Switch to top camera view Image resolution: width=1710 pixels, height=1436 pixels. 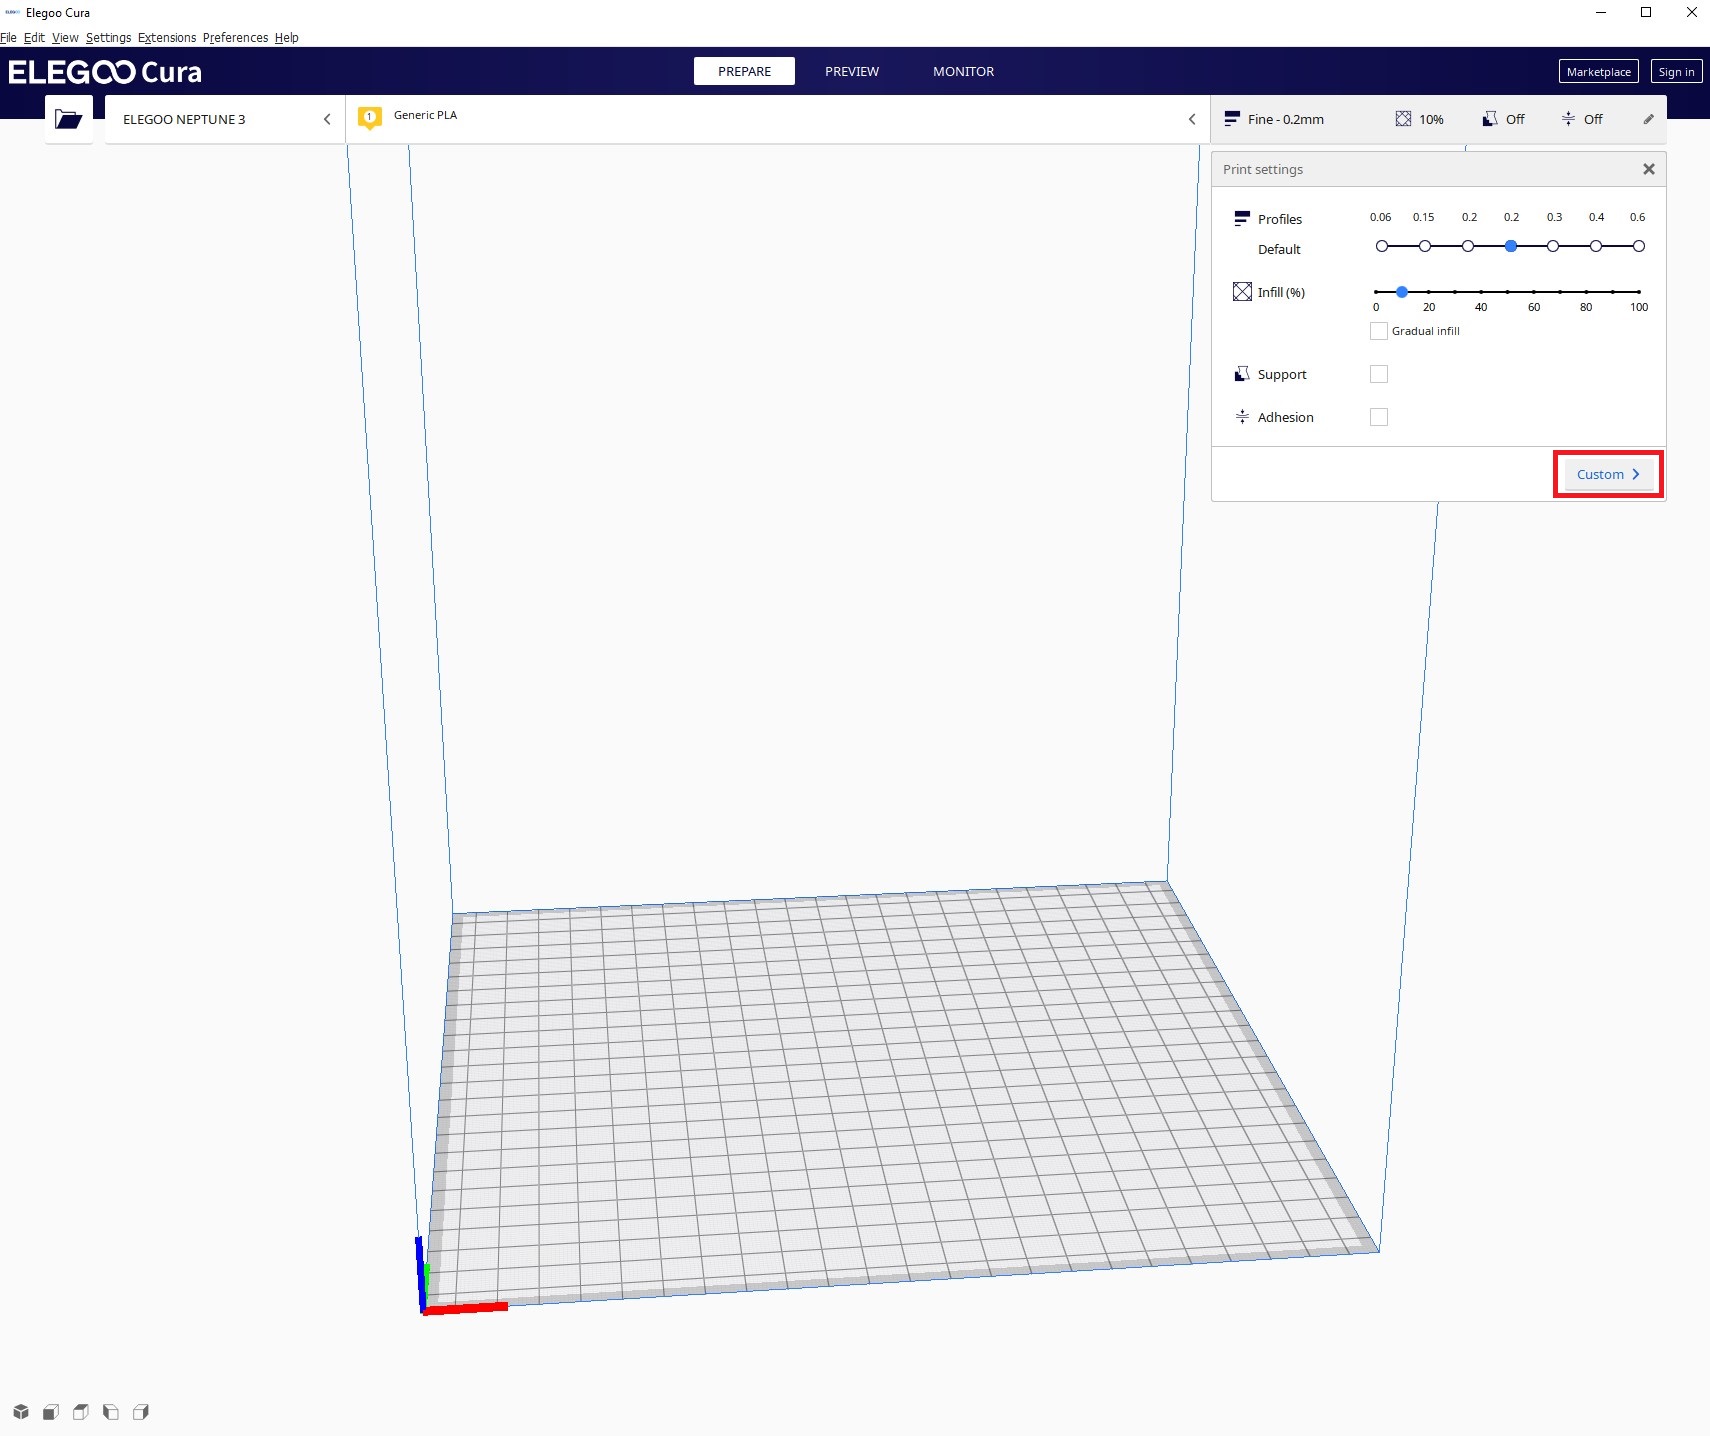(81, 1412)
